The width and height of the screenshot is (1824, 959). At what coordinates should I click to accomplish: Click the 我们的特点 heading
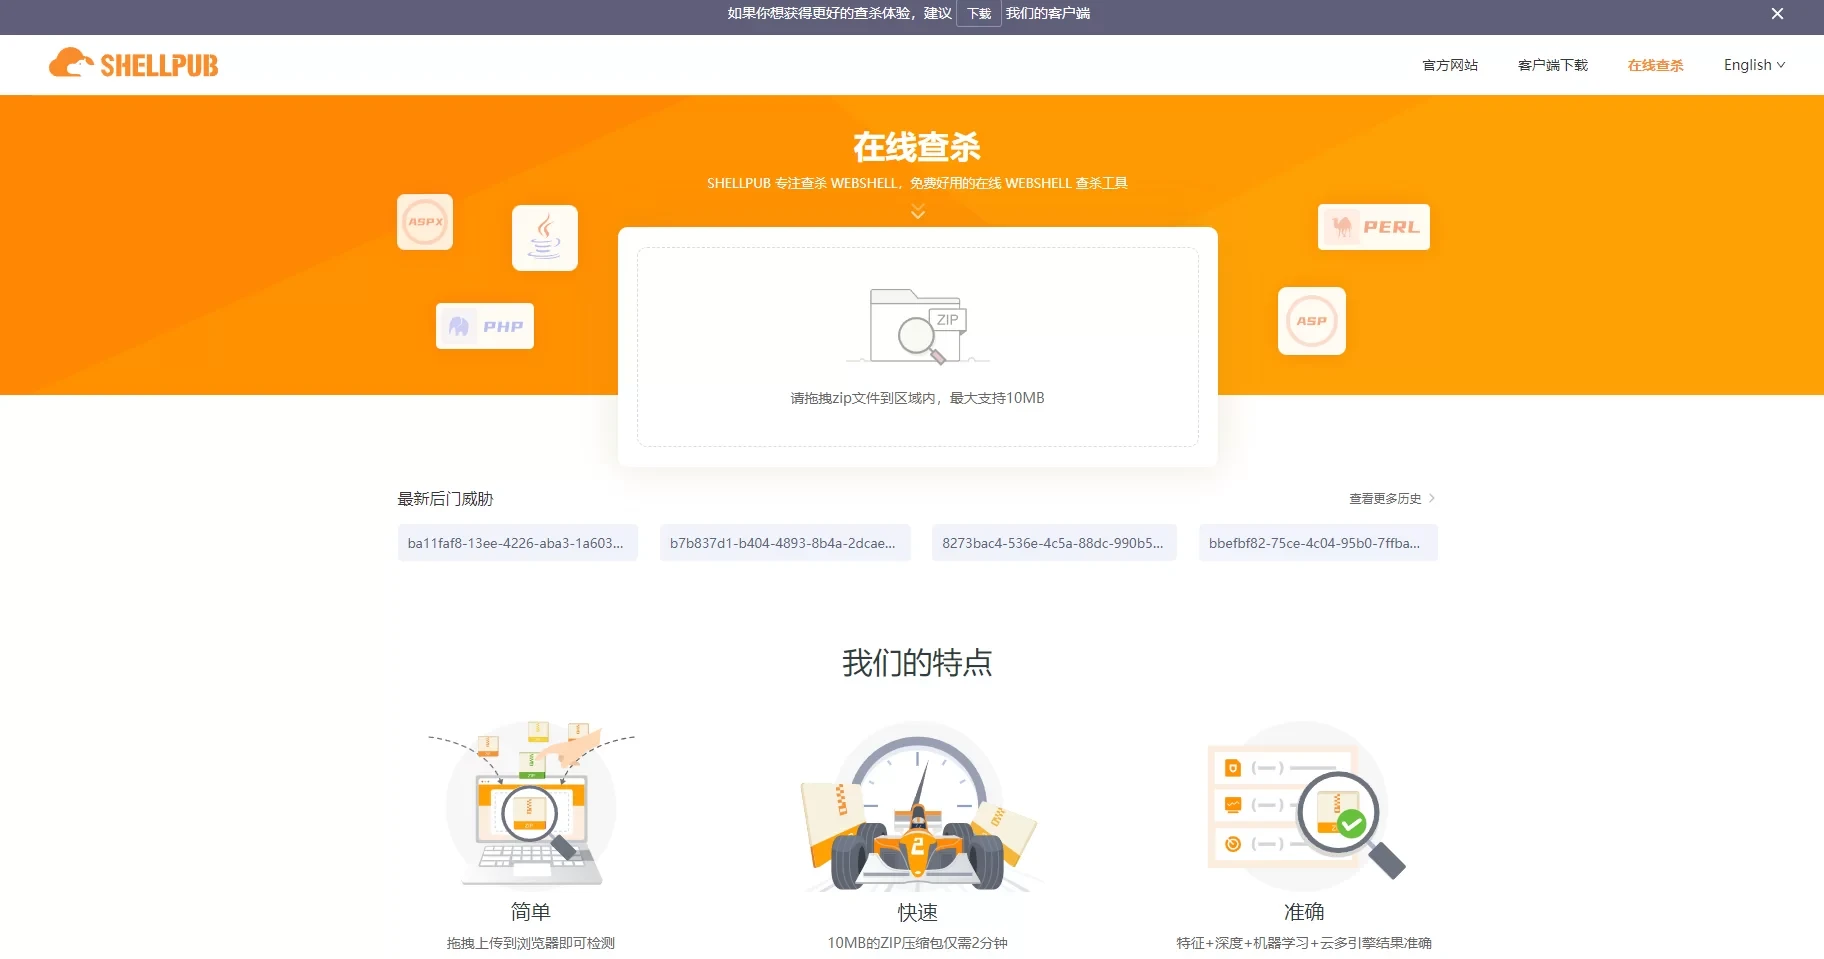click(917, 663)
